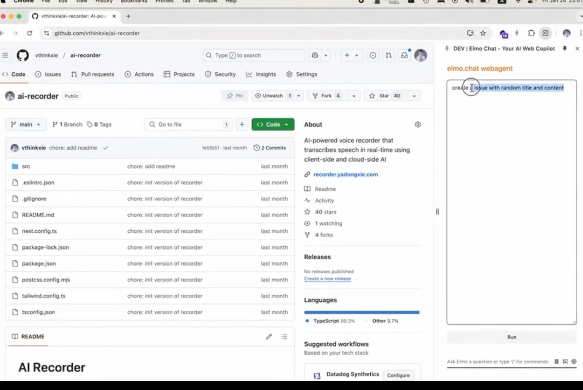The width and height of the screenshot is (583, 390).
Task: Click the GitHub search box
Action: 254,55
